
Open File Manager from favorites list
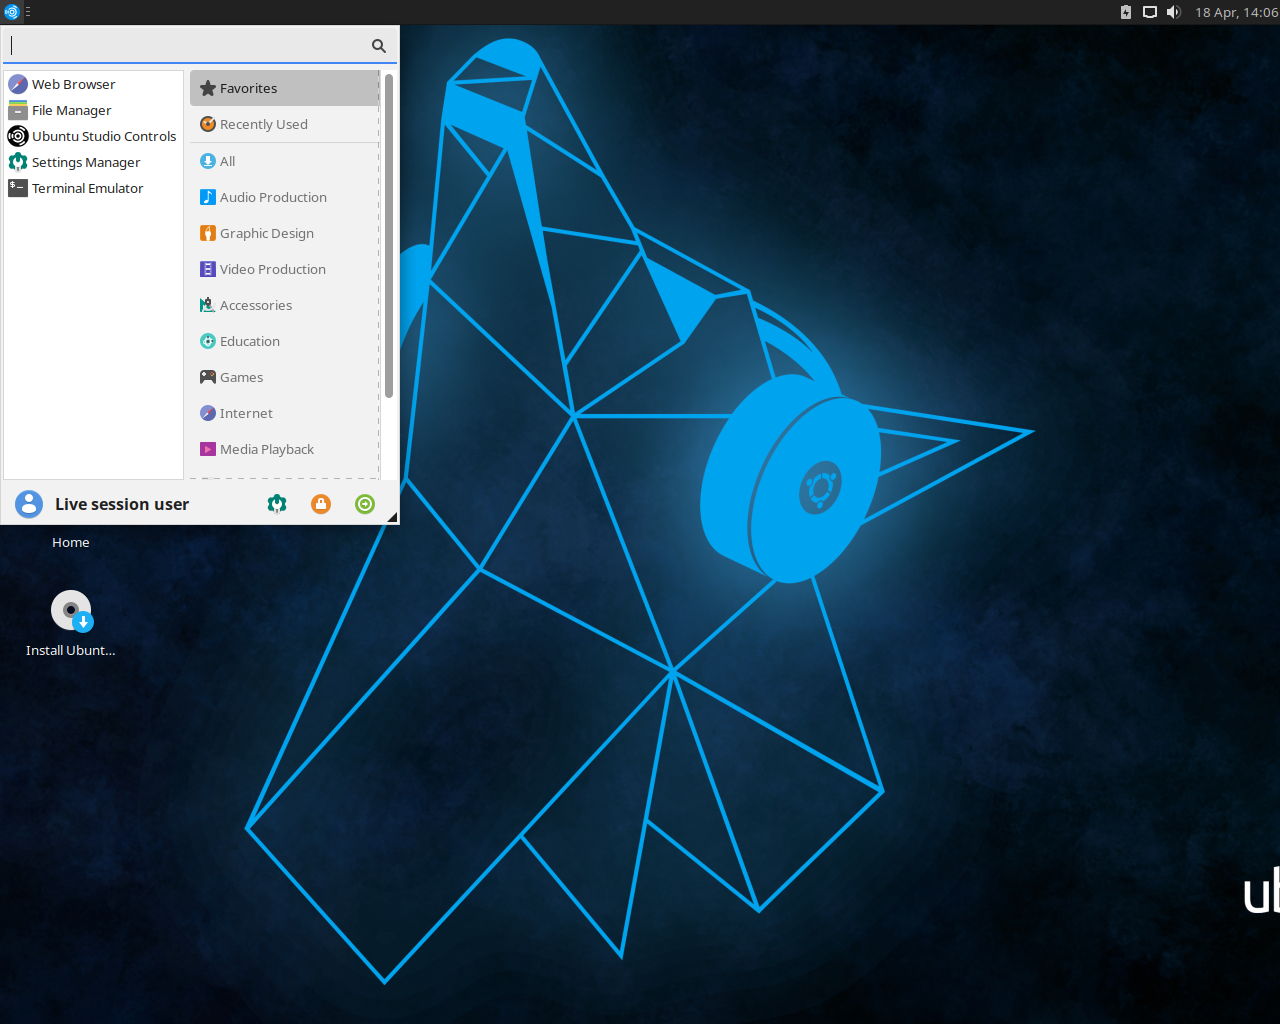point(94,110)
